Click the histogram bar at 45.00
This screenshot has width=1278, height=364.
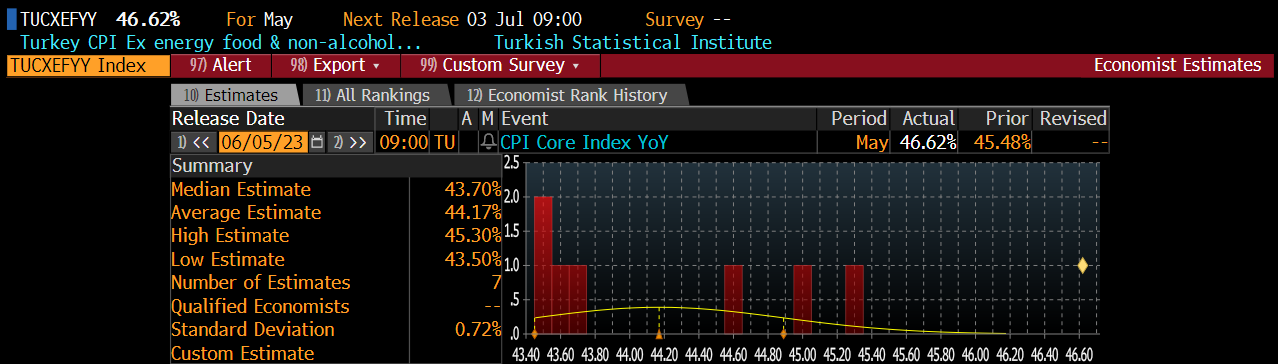(x=802, y=299)
